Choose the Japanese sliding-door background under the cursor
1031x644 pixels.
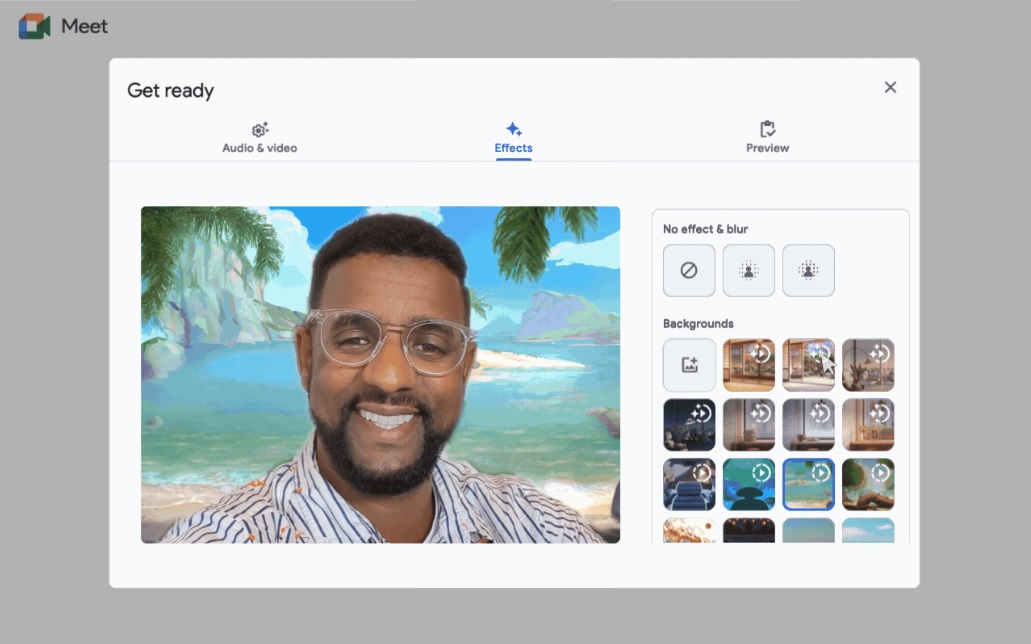(x=808, y=365)
